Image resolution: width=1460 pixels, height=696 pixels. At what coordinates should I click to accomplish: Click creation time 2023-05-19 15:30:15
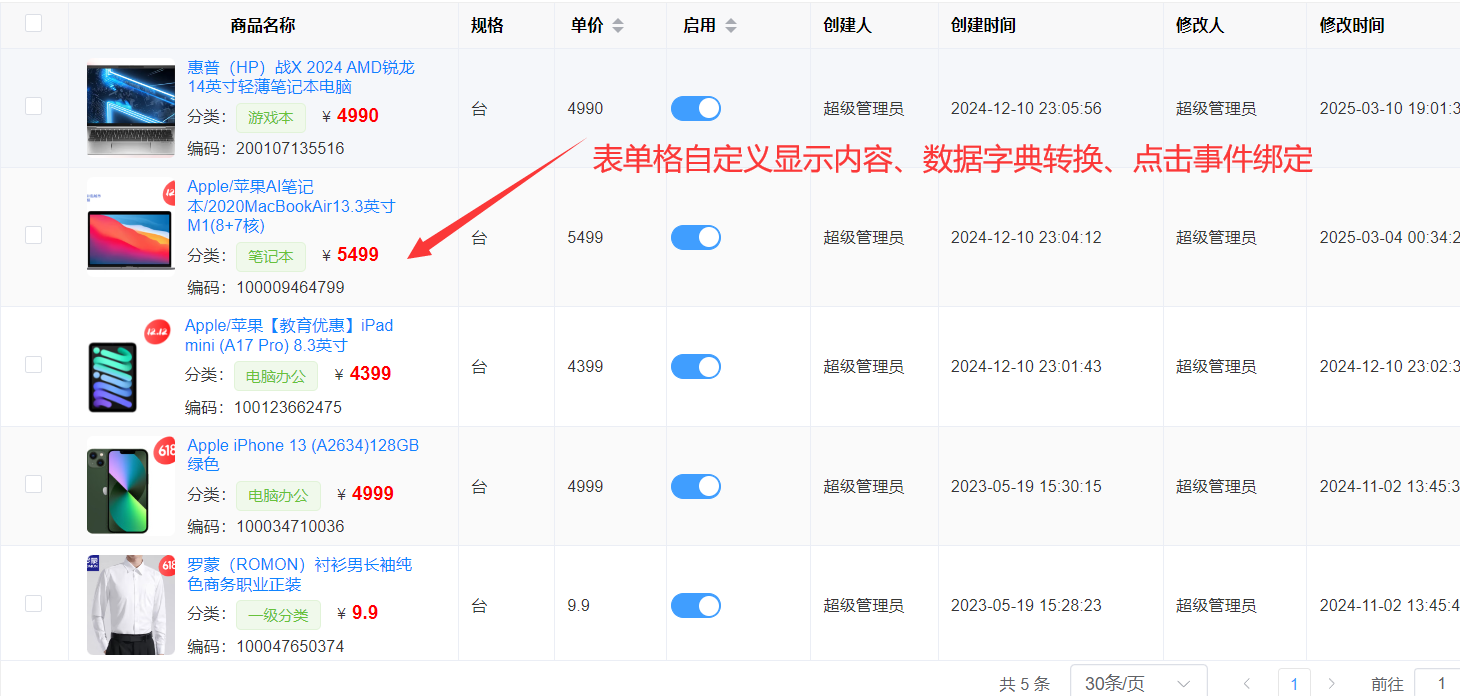coord(1026,487)
